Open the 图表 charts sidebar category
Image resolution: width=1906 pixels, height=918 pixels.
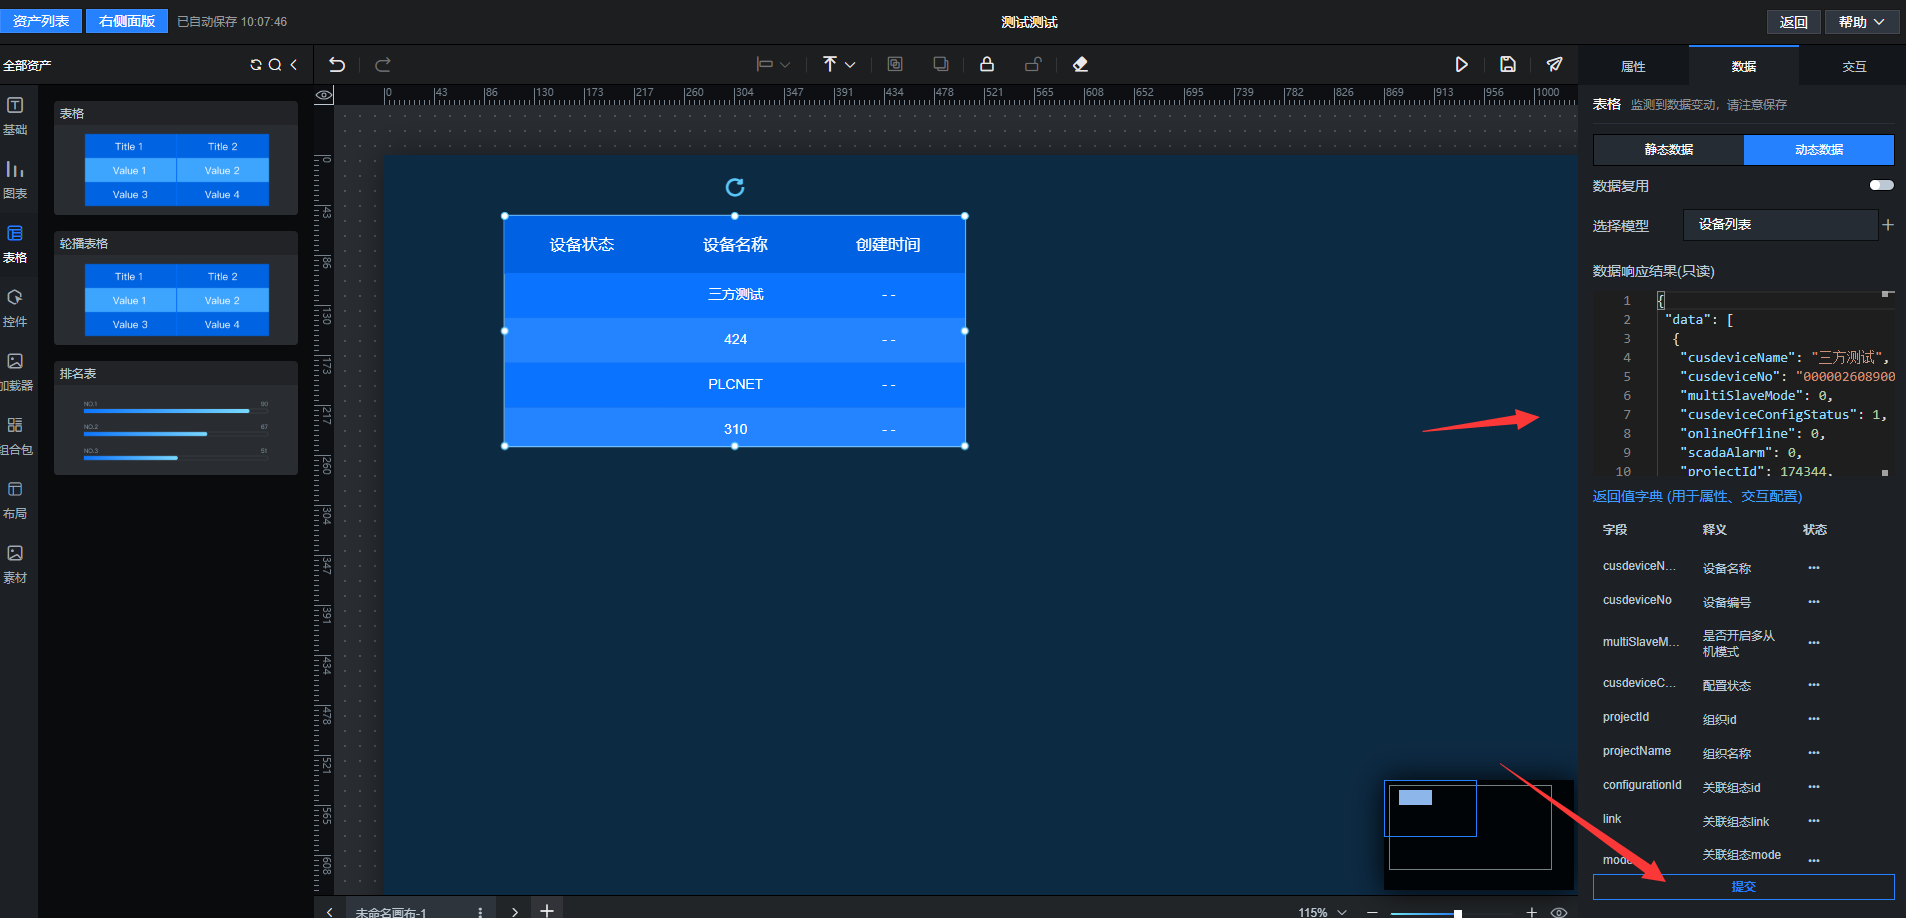click(15, 179)
